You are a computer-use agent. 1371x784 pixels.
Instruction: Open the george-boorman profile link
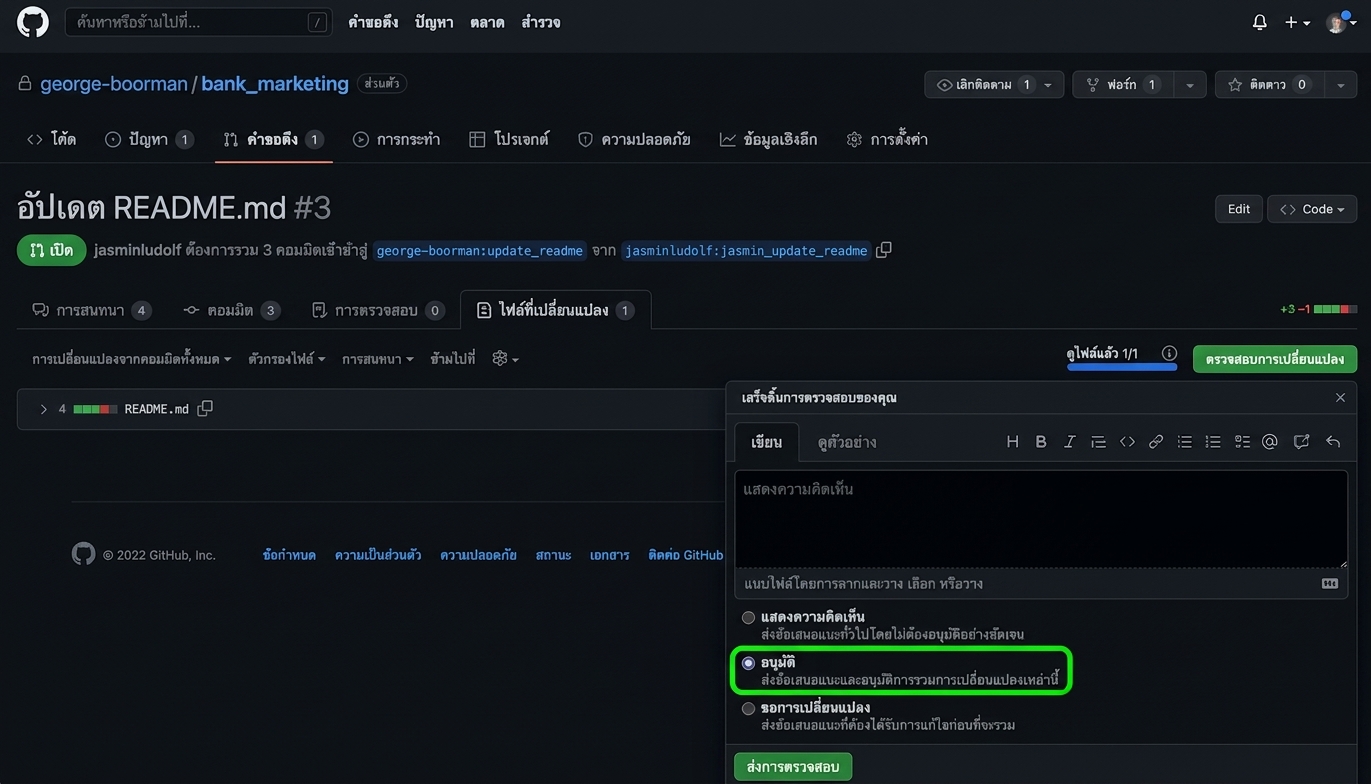(x=114, y=84)
